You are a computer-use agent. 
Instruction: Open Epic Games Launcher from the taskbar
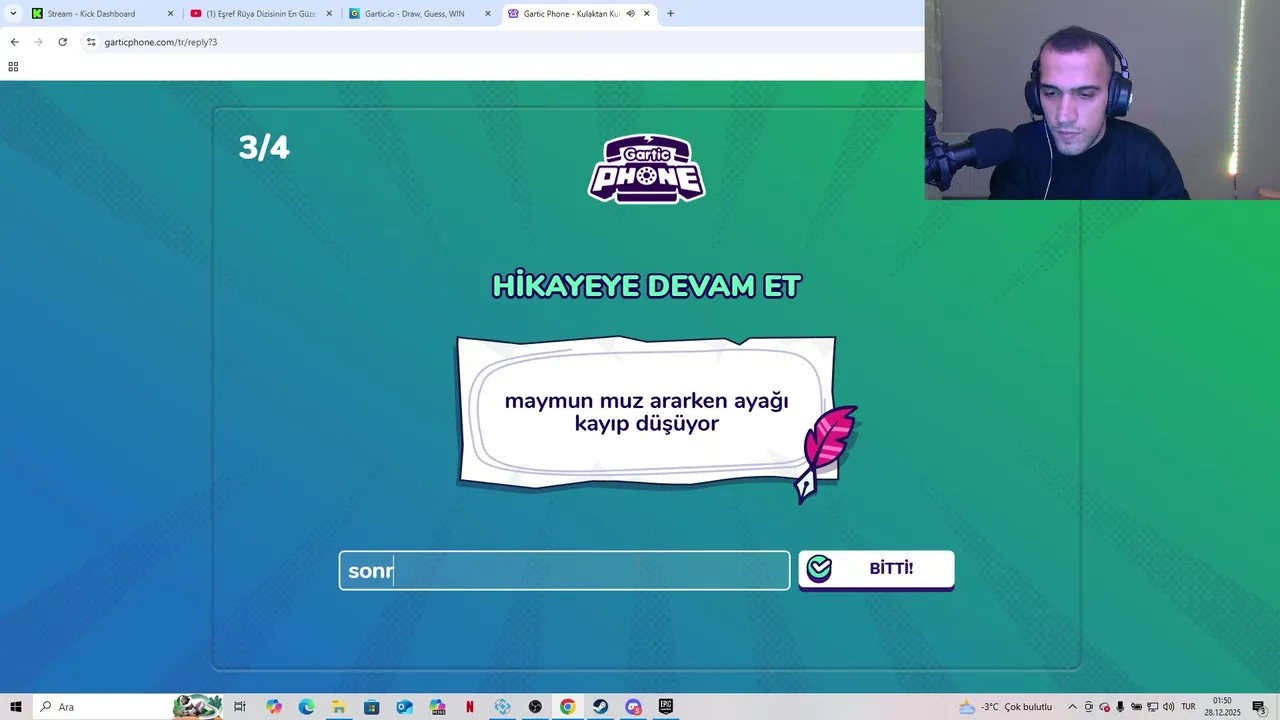[x=666, y=707]
